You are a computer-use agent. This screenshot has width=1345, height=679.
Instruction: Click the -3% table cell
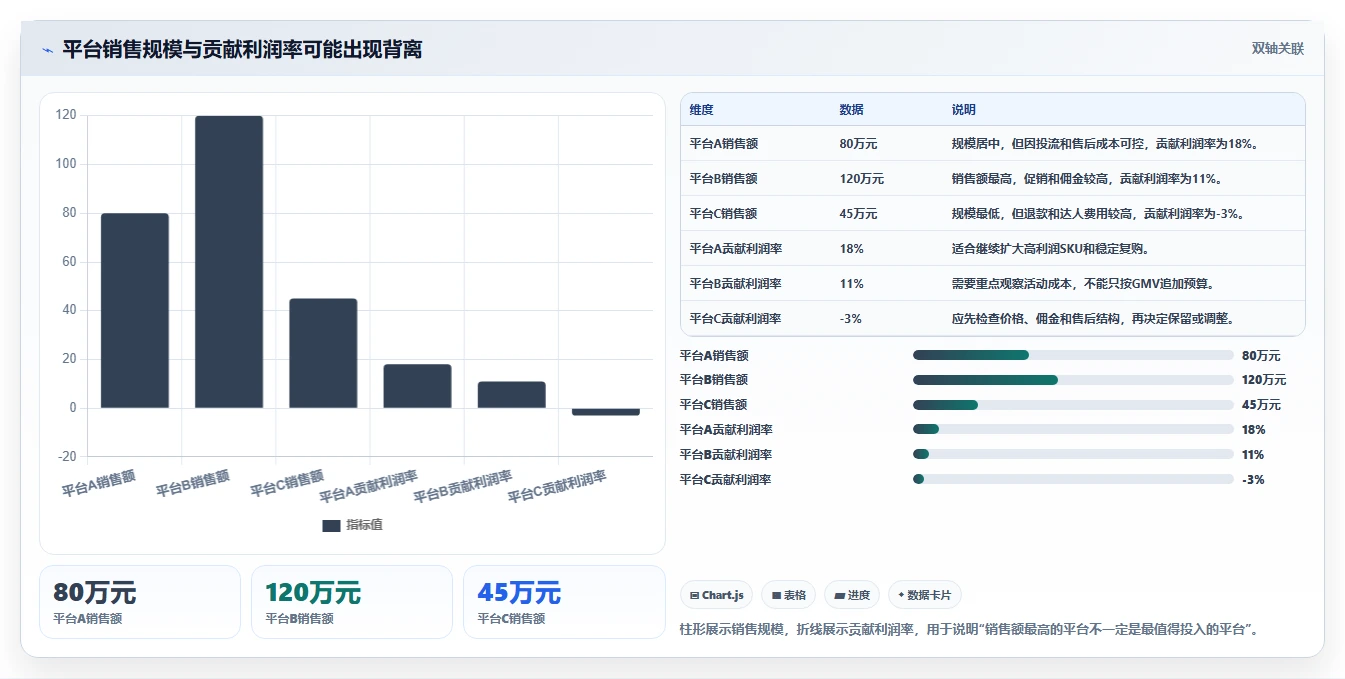851,319
